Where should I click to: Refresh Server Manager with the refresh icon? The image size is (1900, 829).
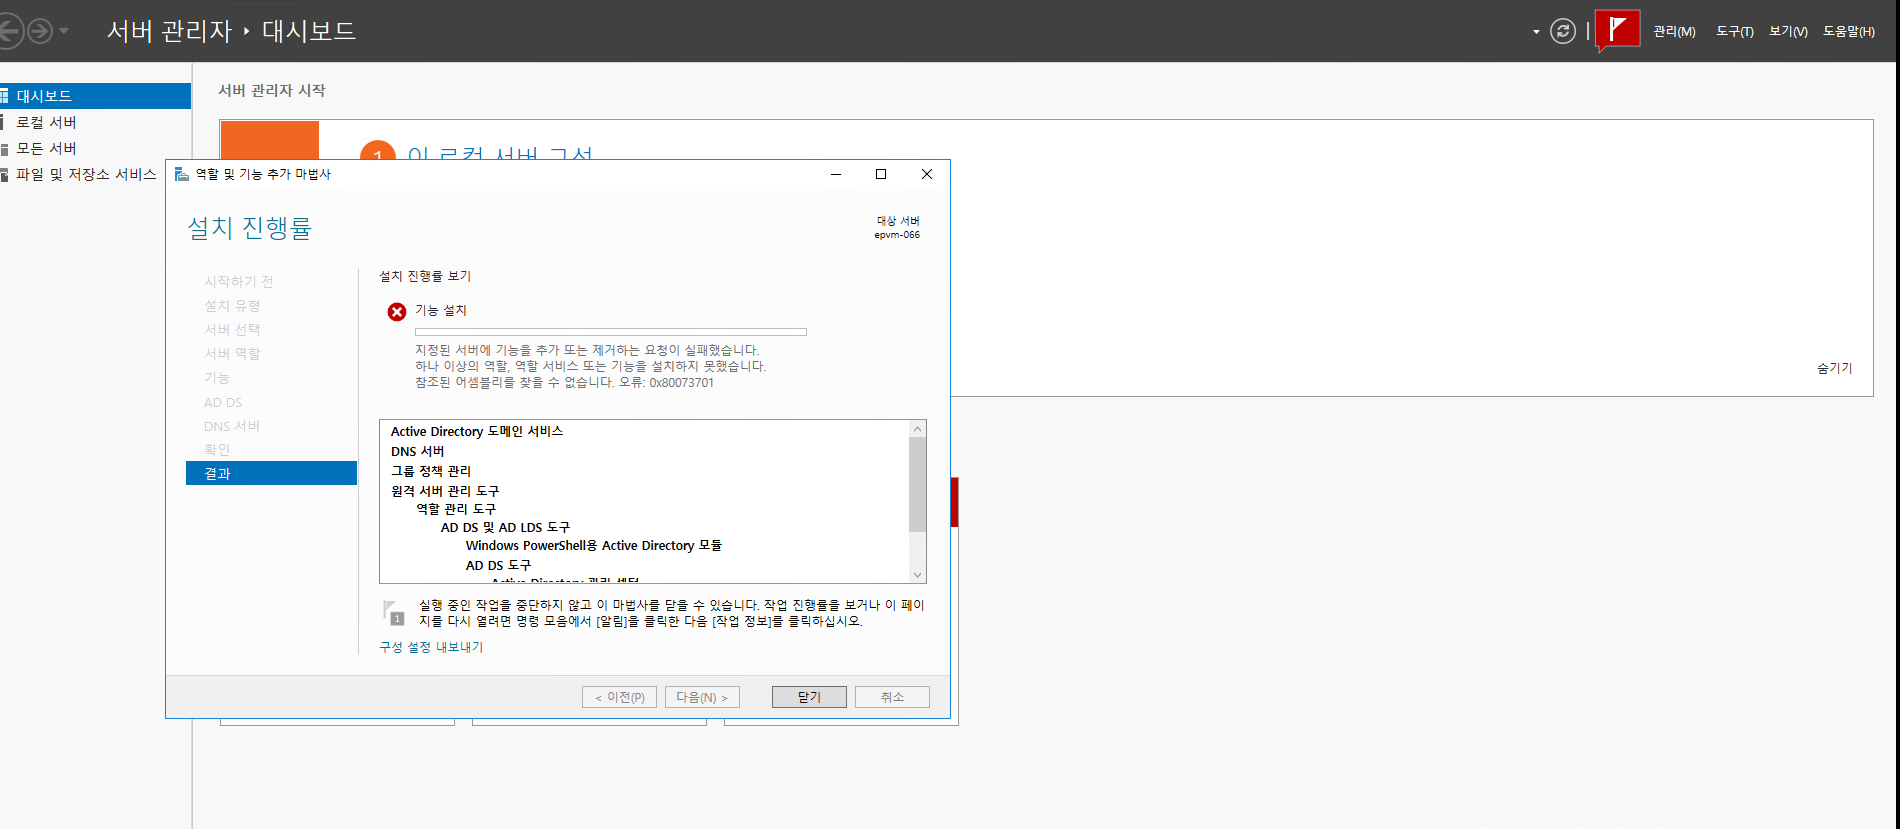click(x=1562, y=31)
